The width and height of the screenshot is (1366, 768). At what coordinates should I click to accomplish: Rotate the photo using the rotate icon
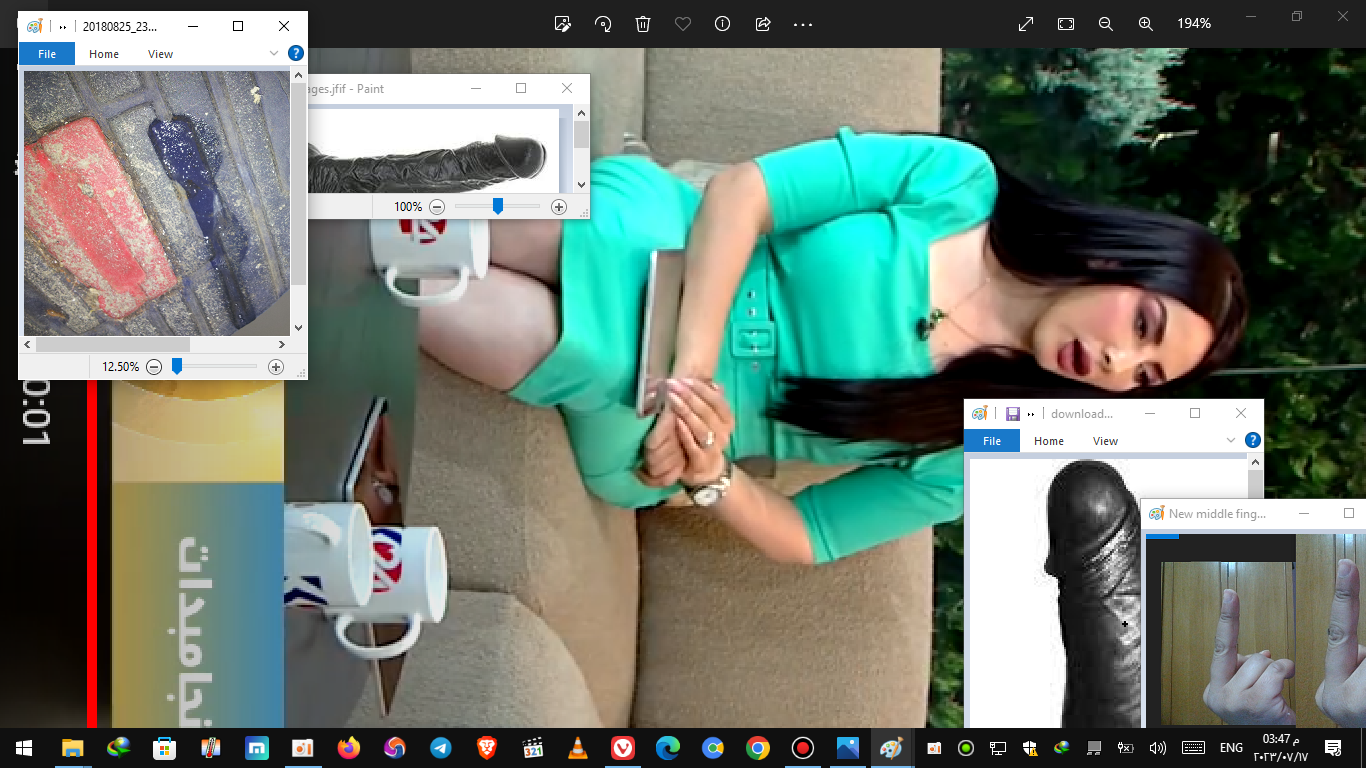(603, 24)
